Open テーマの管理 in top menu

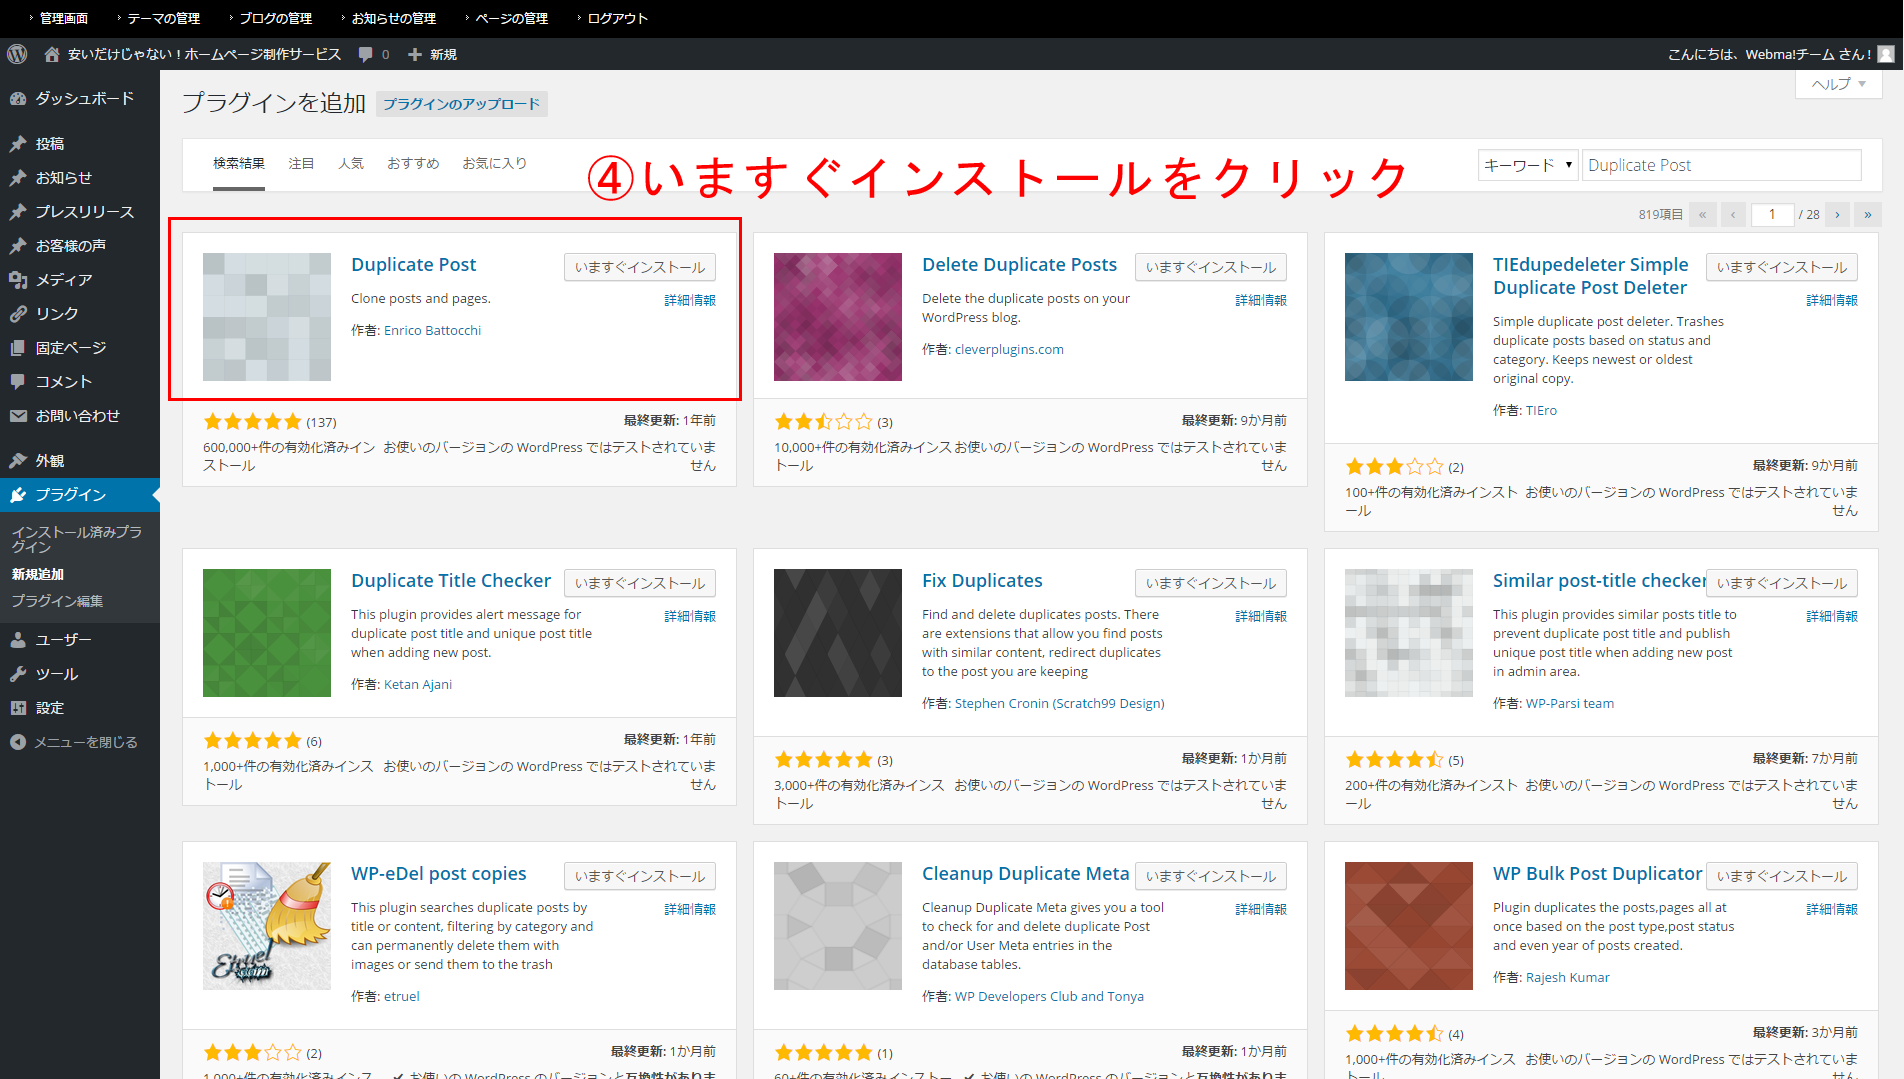(x=163, y=18)
